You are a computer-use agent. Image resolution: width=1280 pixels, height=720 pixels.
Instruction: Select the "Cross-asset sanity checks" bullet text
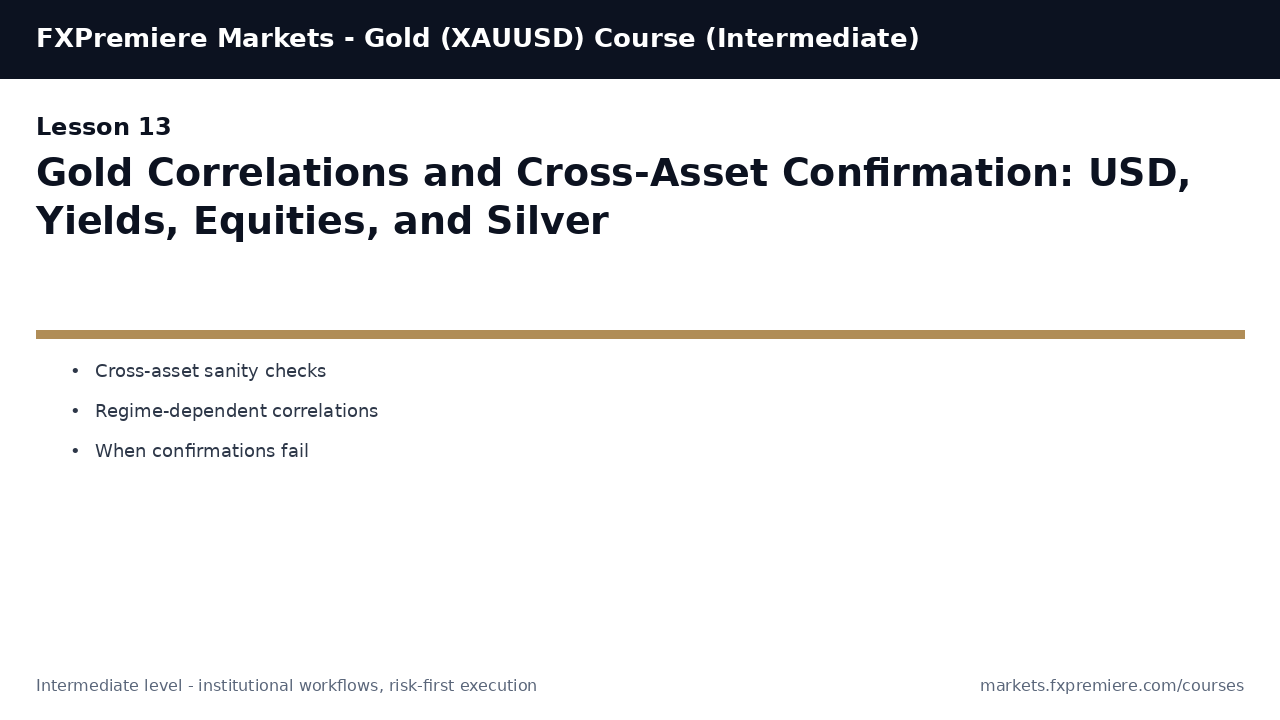pos(210,371)
